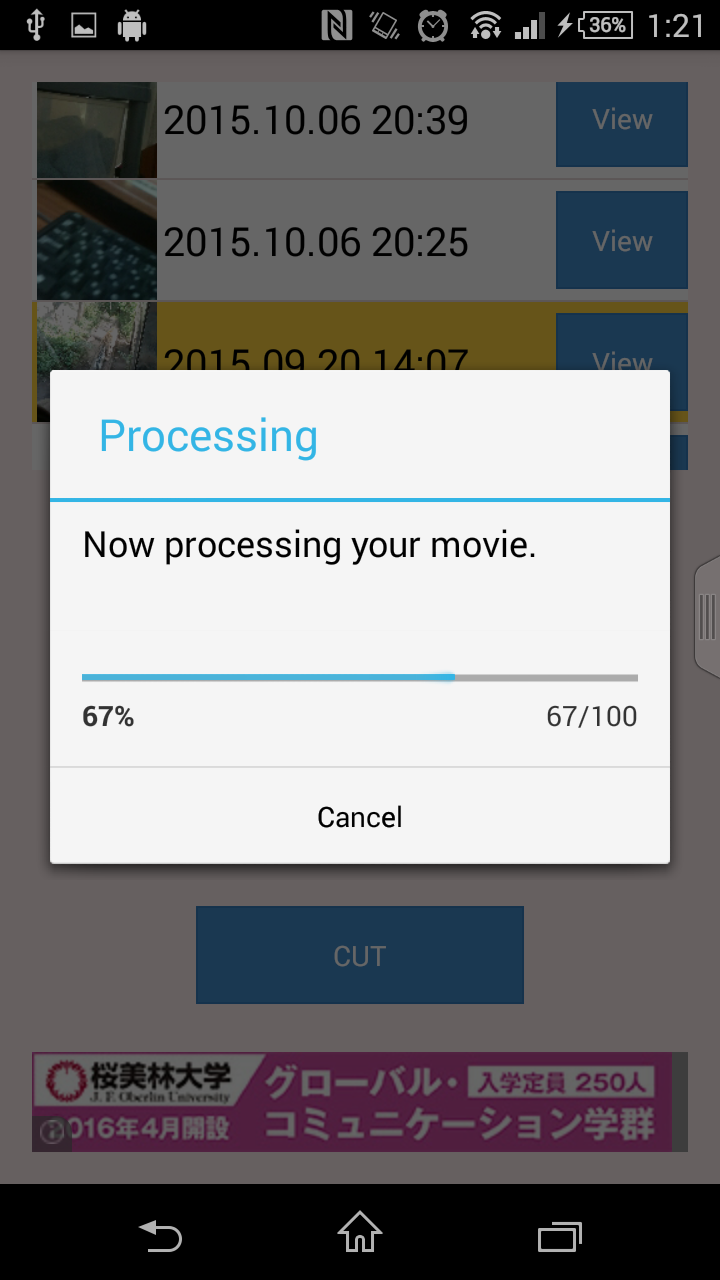Open the Recent apps navigation button
This screenshot has width=720, height=1280.
[560, 1236]
